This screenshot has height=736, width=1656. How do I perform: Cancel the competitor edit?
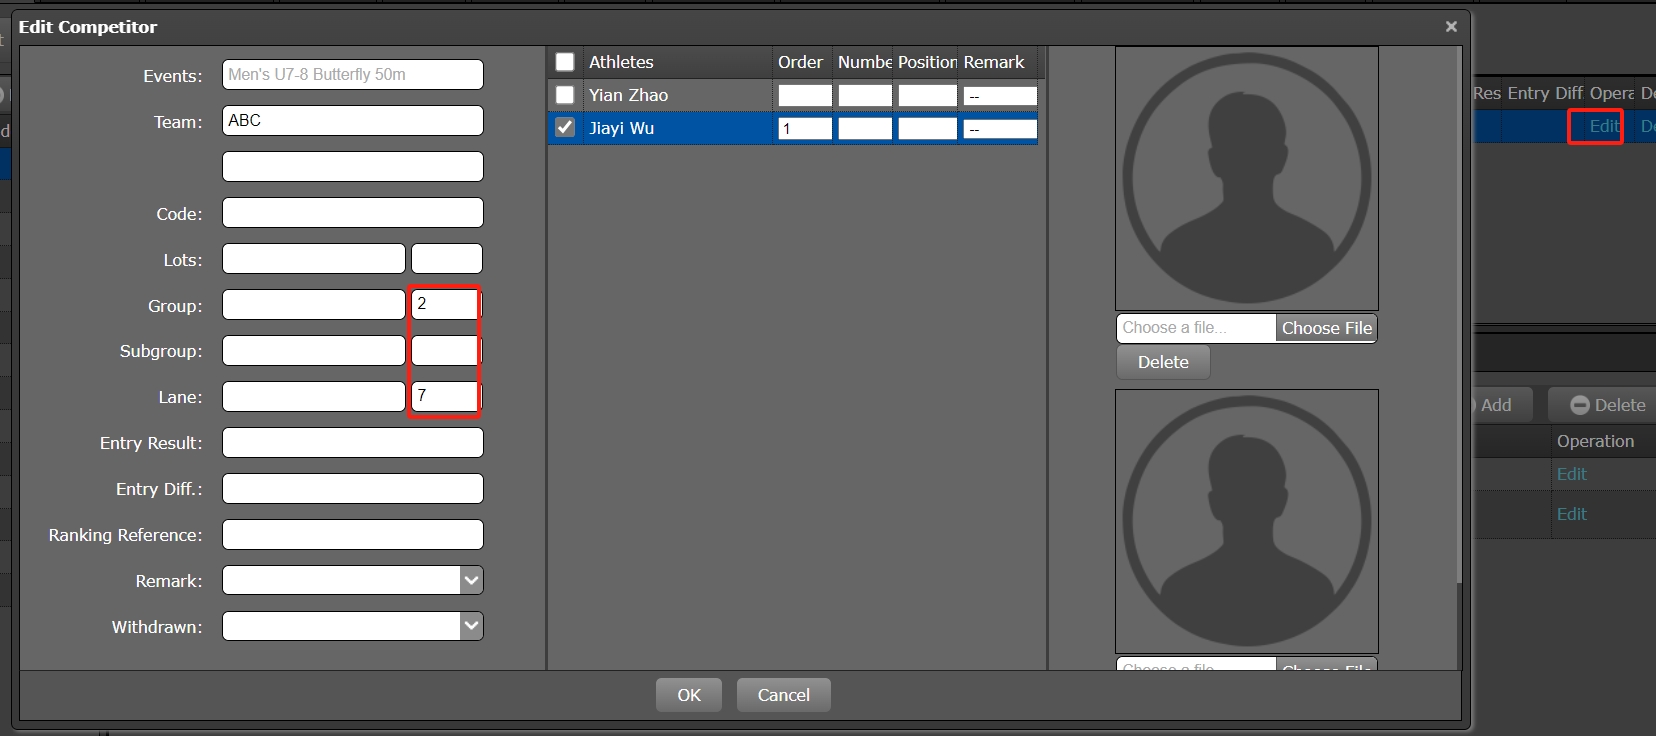tap(783, 695)
